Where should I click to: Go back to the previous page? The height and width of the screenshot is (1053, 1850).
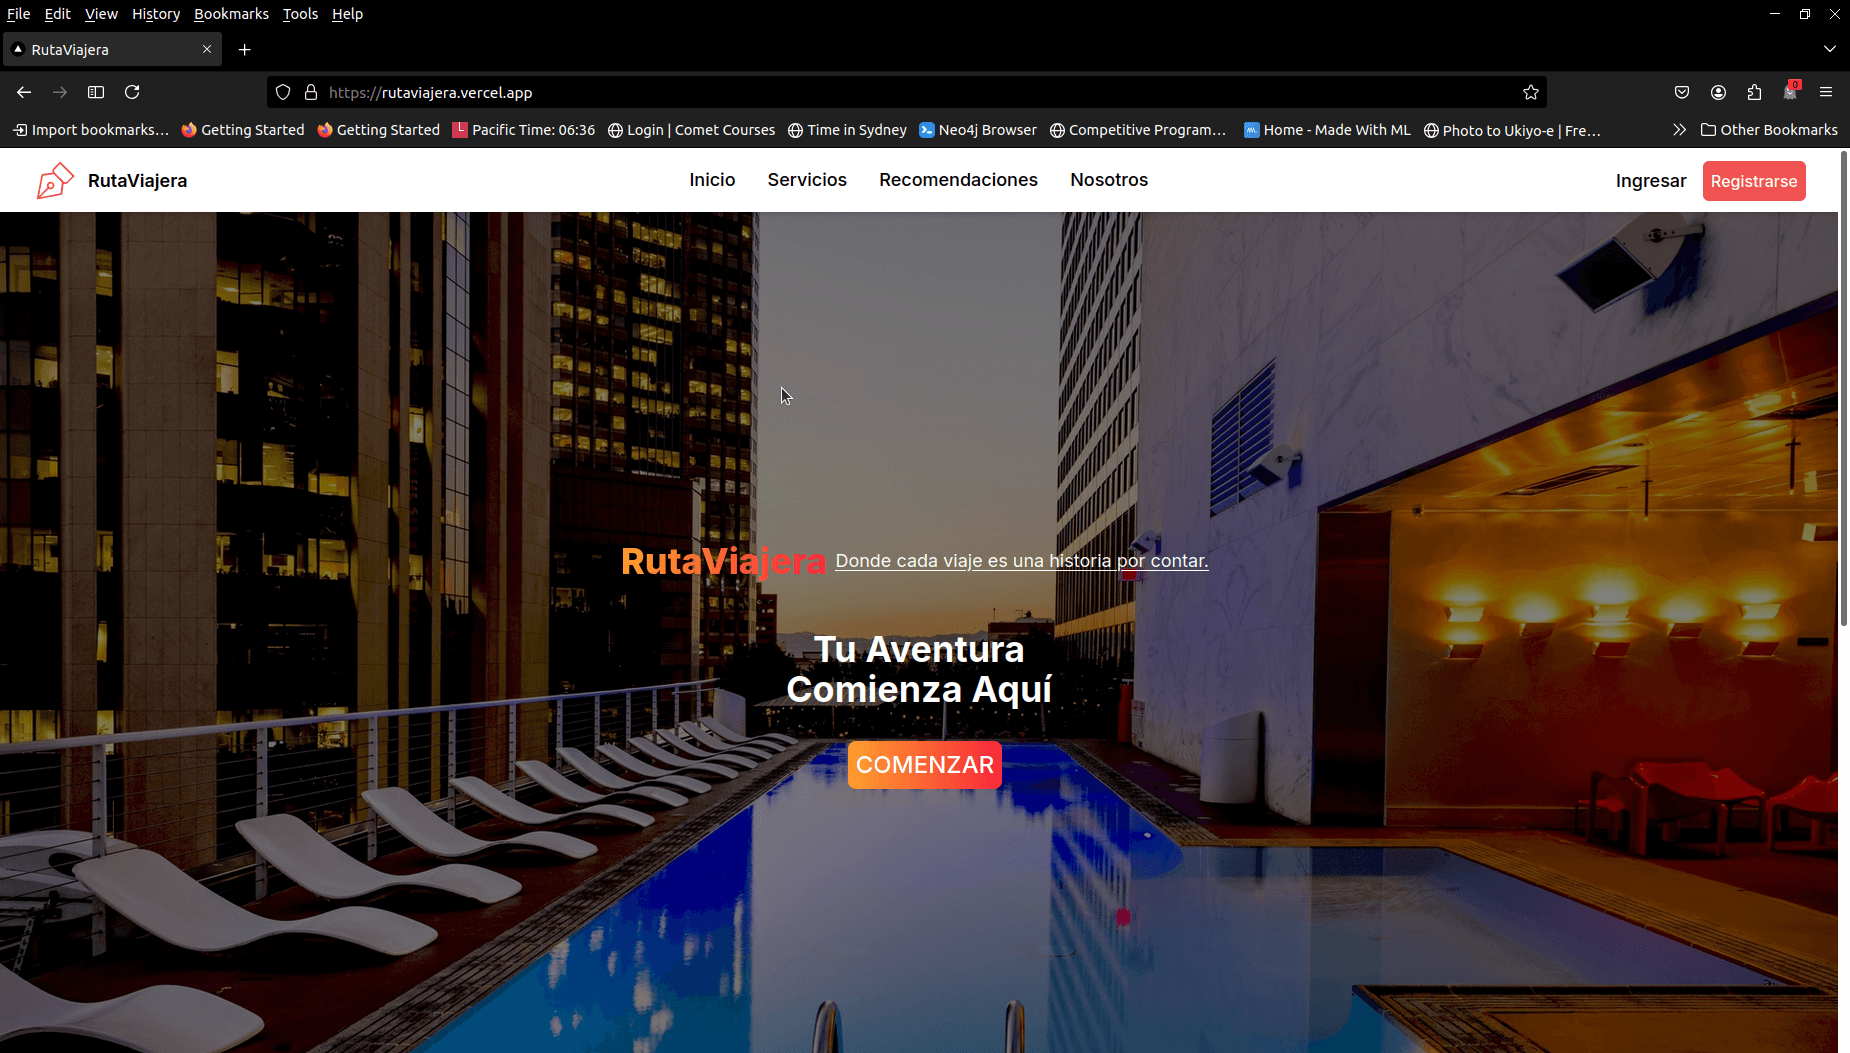tap(24, 92)
